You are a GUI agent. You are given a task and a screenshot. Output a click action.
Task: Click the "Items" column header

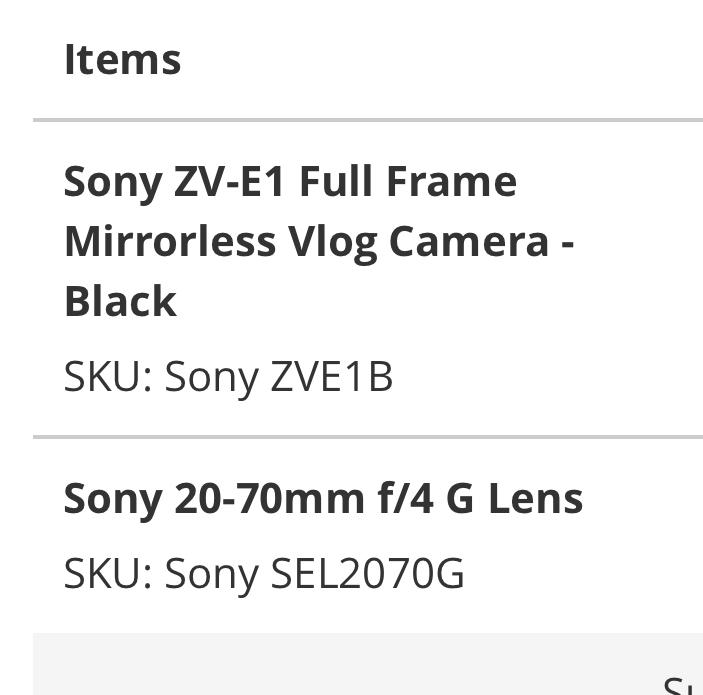tap(122, 59)
